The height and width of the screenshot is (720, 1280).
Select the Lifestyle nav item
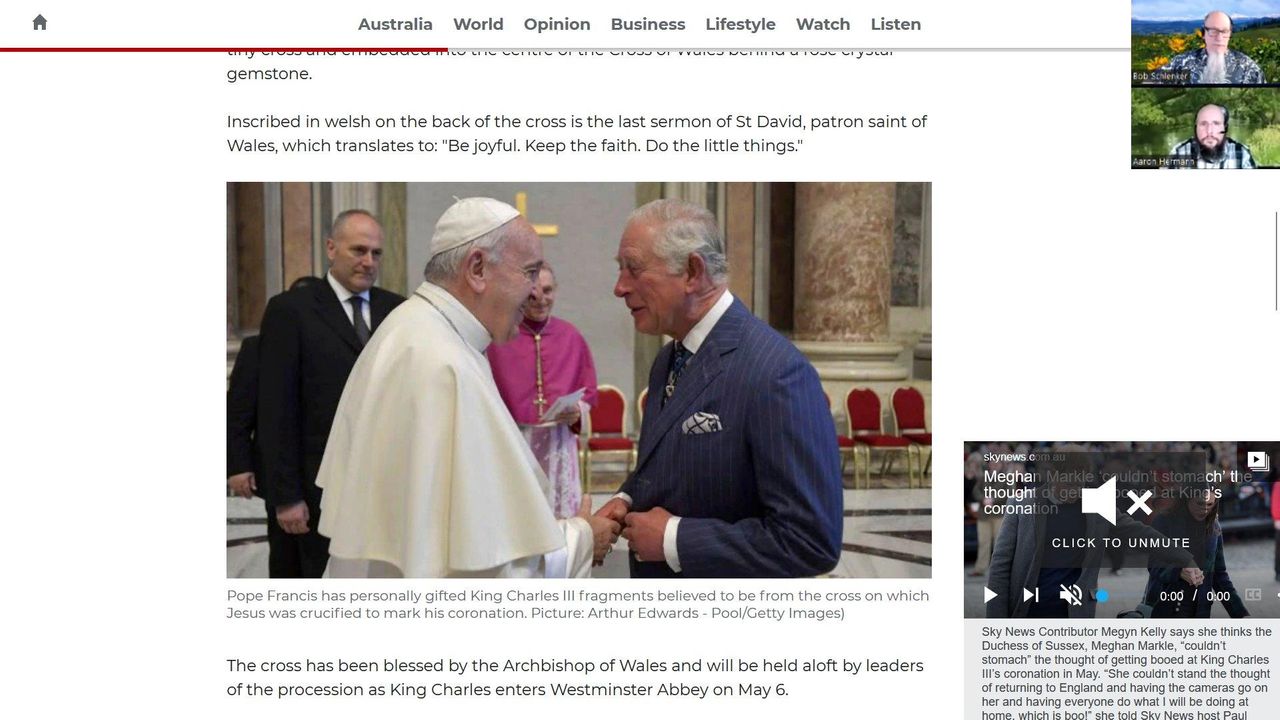[740, 24]
